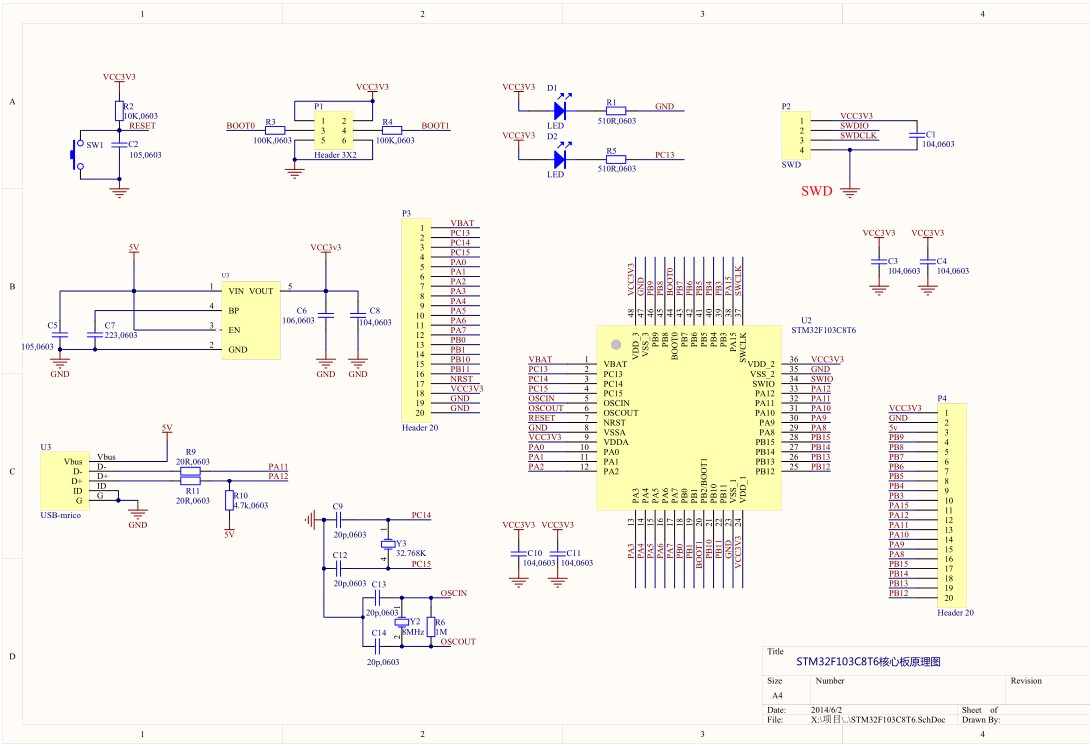This screenshot has height=753, width=1090.
Task: Click the red SWD text label
Action: point(815,188)
